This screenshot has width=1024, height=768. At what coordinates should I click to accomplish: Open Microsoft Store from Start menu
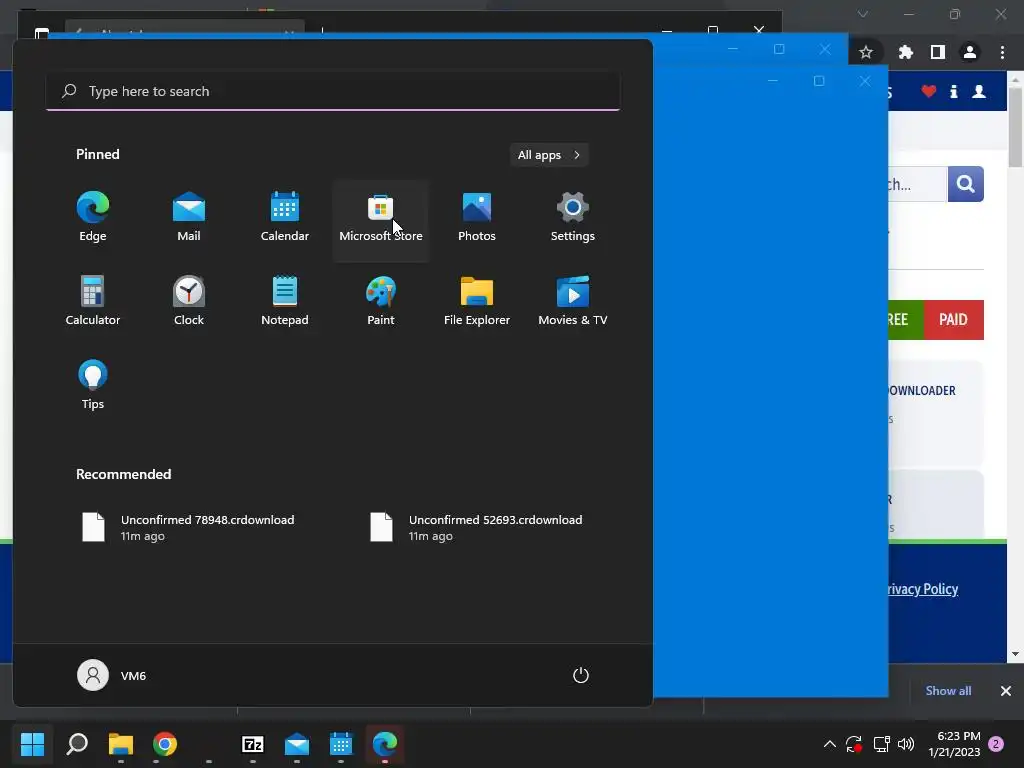(x=381, y=220)
